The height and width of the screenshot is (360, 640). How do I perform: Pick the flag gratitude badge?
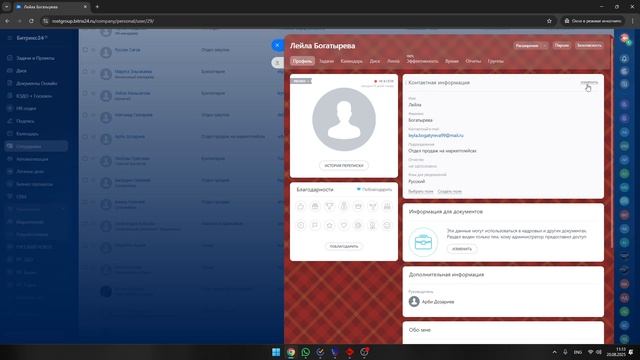tap(315, 225)
